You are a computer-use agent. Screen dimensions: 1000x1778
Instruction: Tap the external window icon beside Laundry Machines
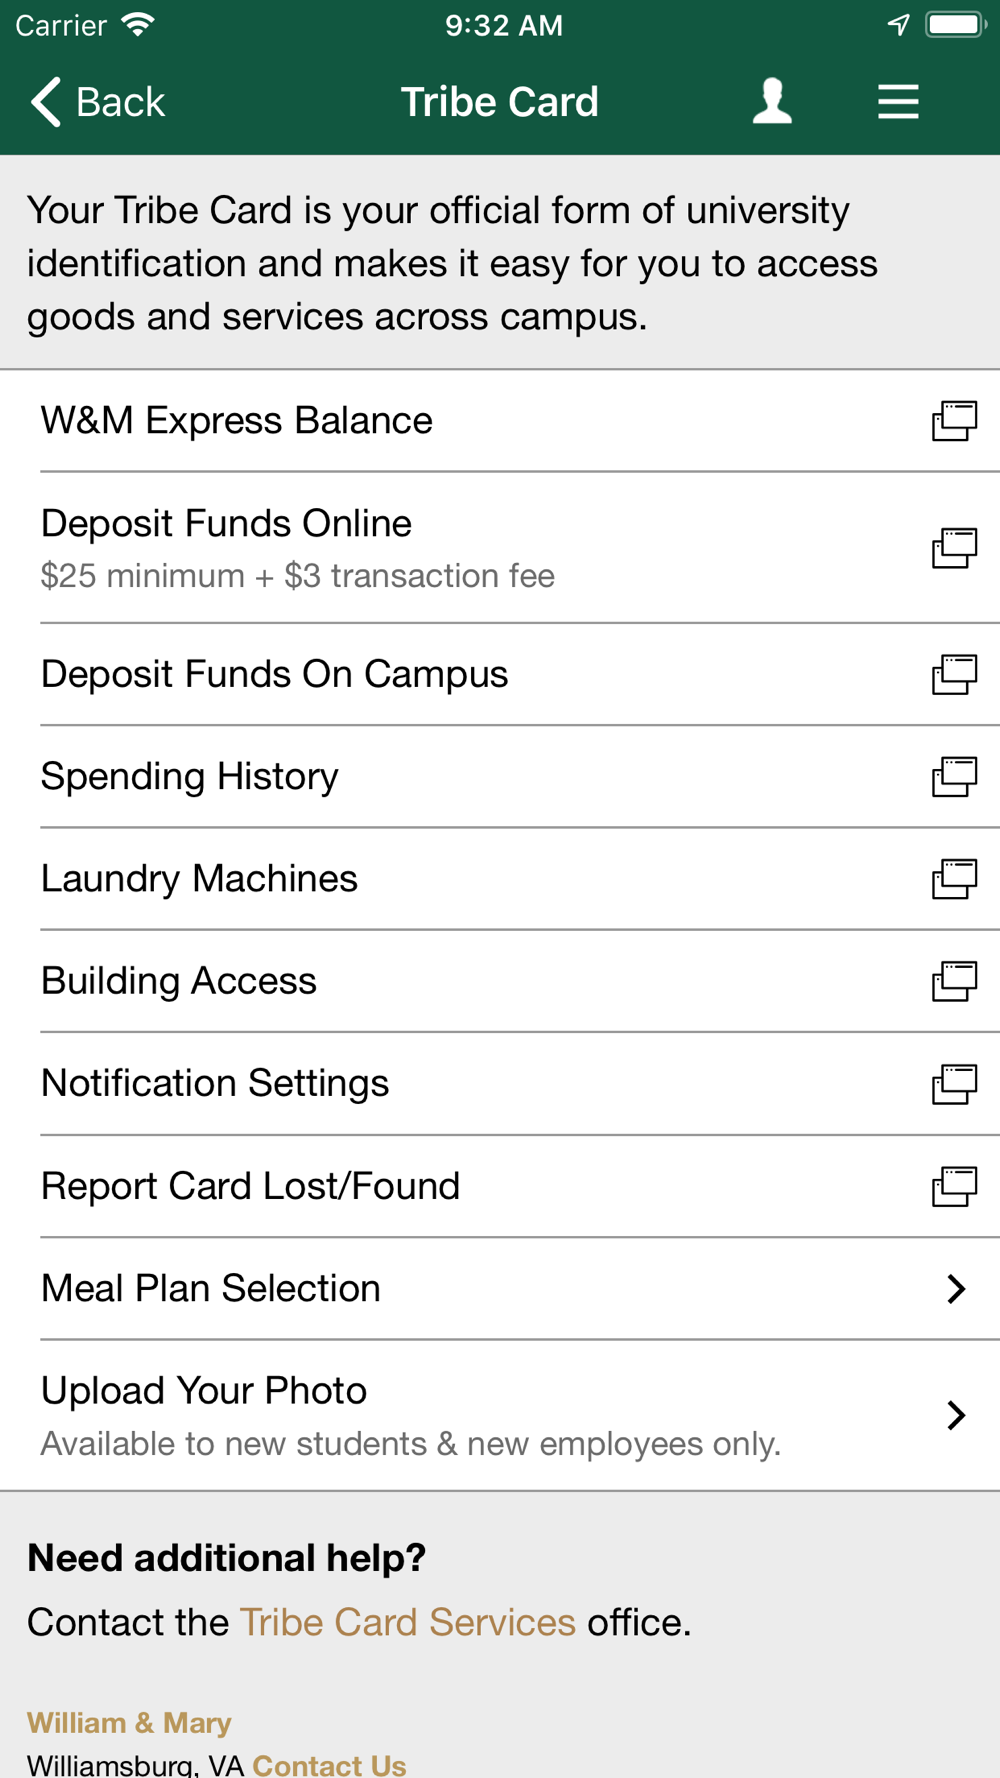954,879
